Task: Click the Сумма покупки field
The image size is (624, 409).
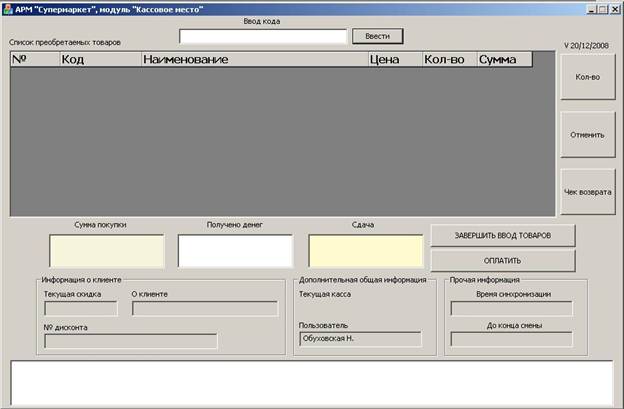Action: (107, 251)
